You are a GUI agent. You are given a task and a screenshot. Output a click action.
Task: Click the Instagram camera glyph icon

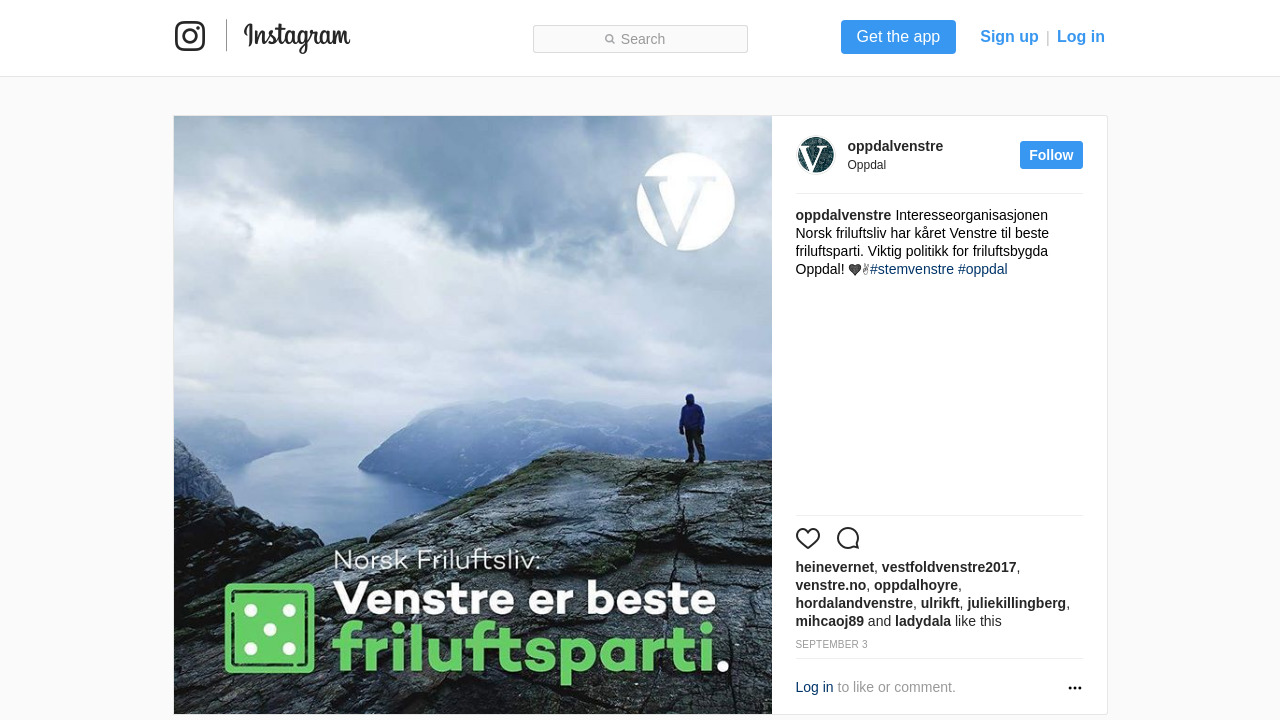tap(190, 36)
